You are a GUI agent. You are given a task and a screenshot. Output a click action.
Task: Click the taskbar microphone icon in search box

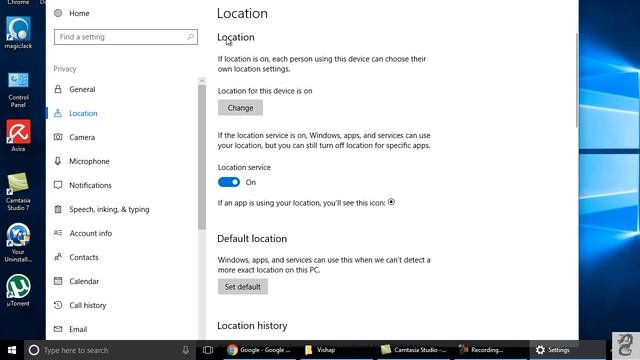pyautogui.click(x=185, y=350)
